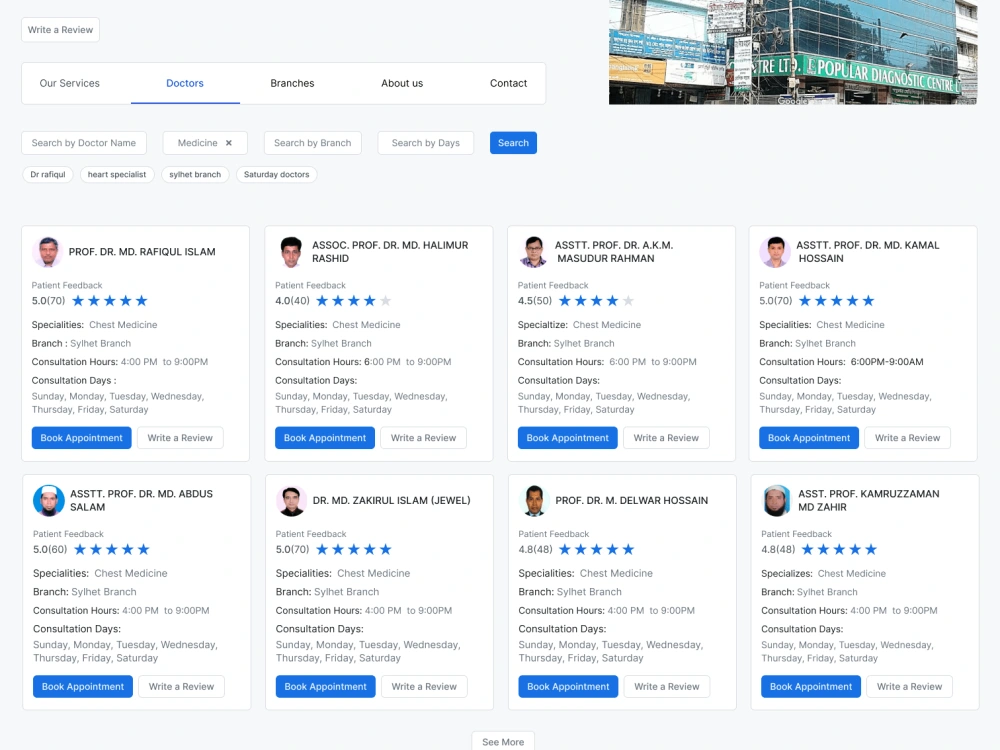This screenshot has height=750, width=1000.
Task: Remove the Medicine filter with the x icon
Action: click(228, 143)
